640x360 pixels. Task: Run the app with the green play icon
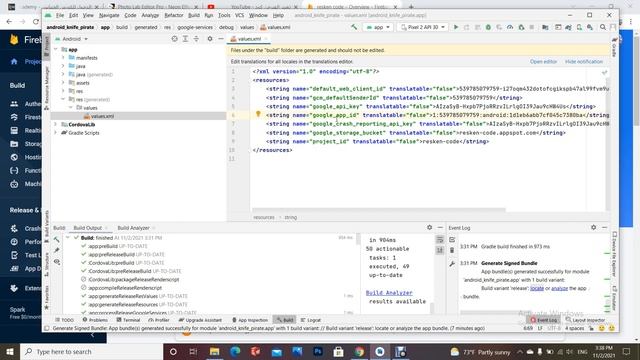coord(456,27)
